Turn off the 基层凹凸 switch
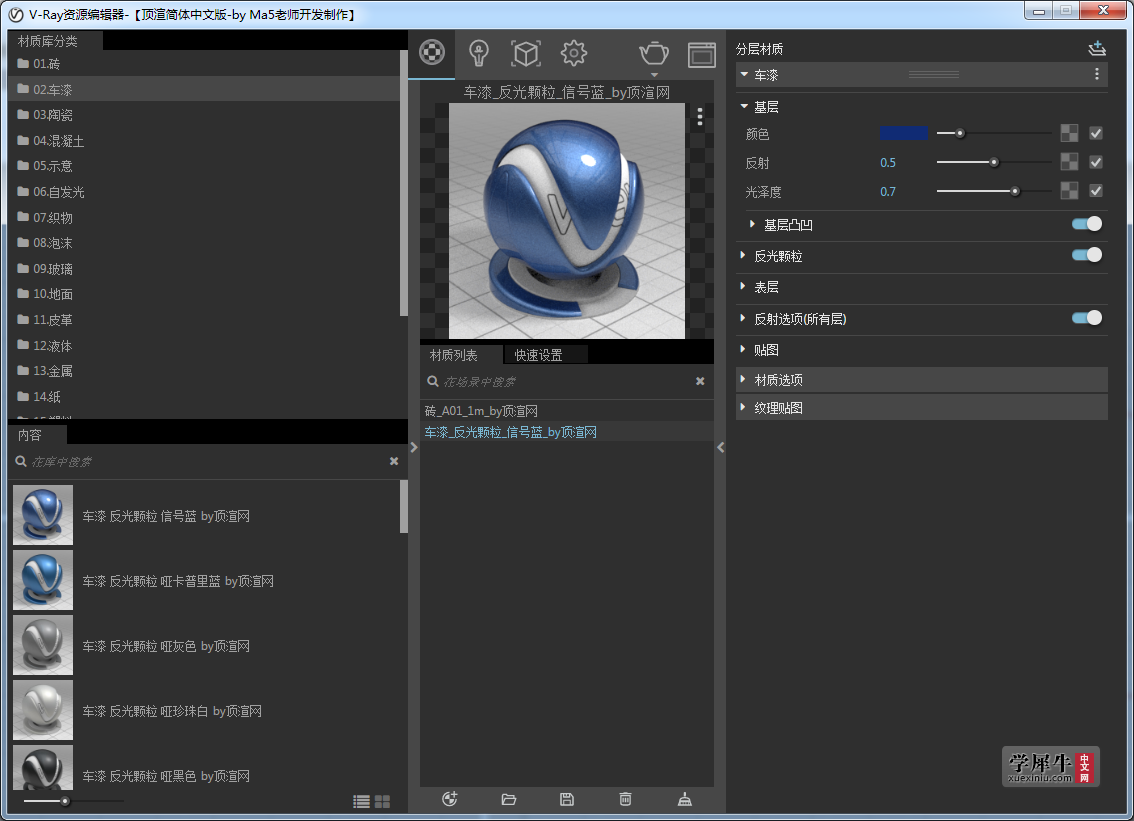This screenshot has height=821, width=1134. [1087, 224]
